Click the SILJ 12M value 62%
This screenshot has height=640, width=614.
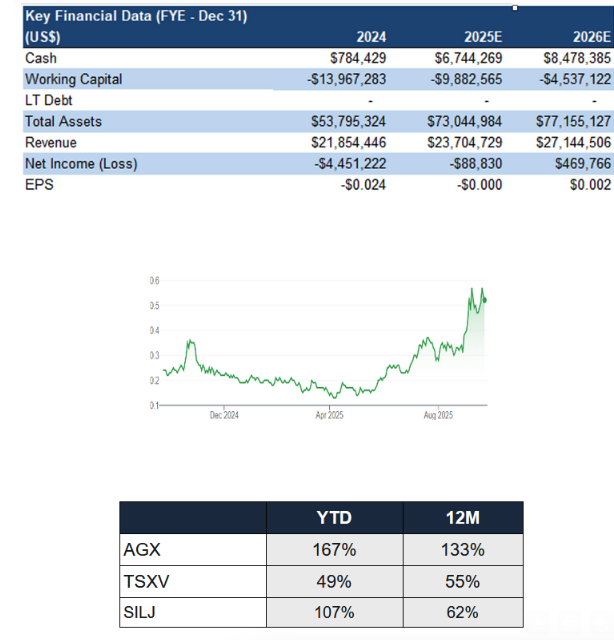463,613
